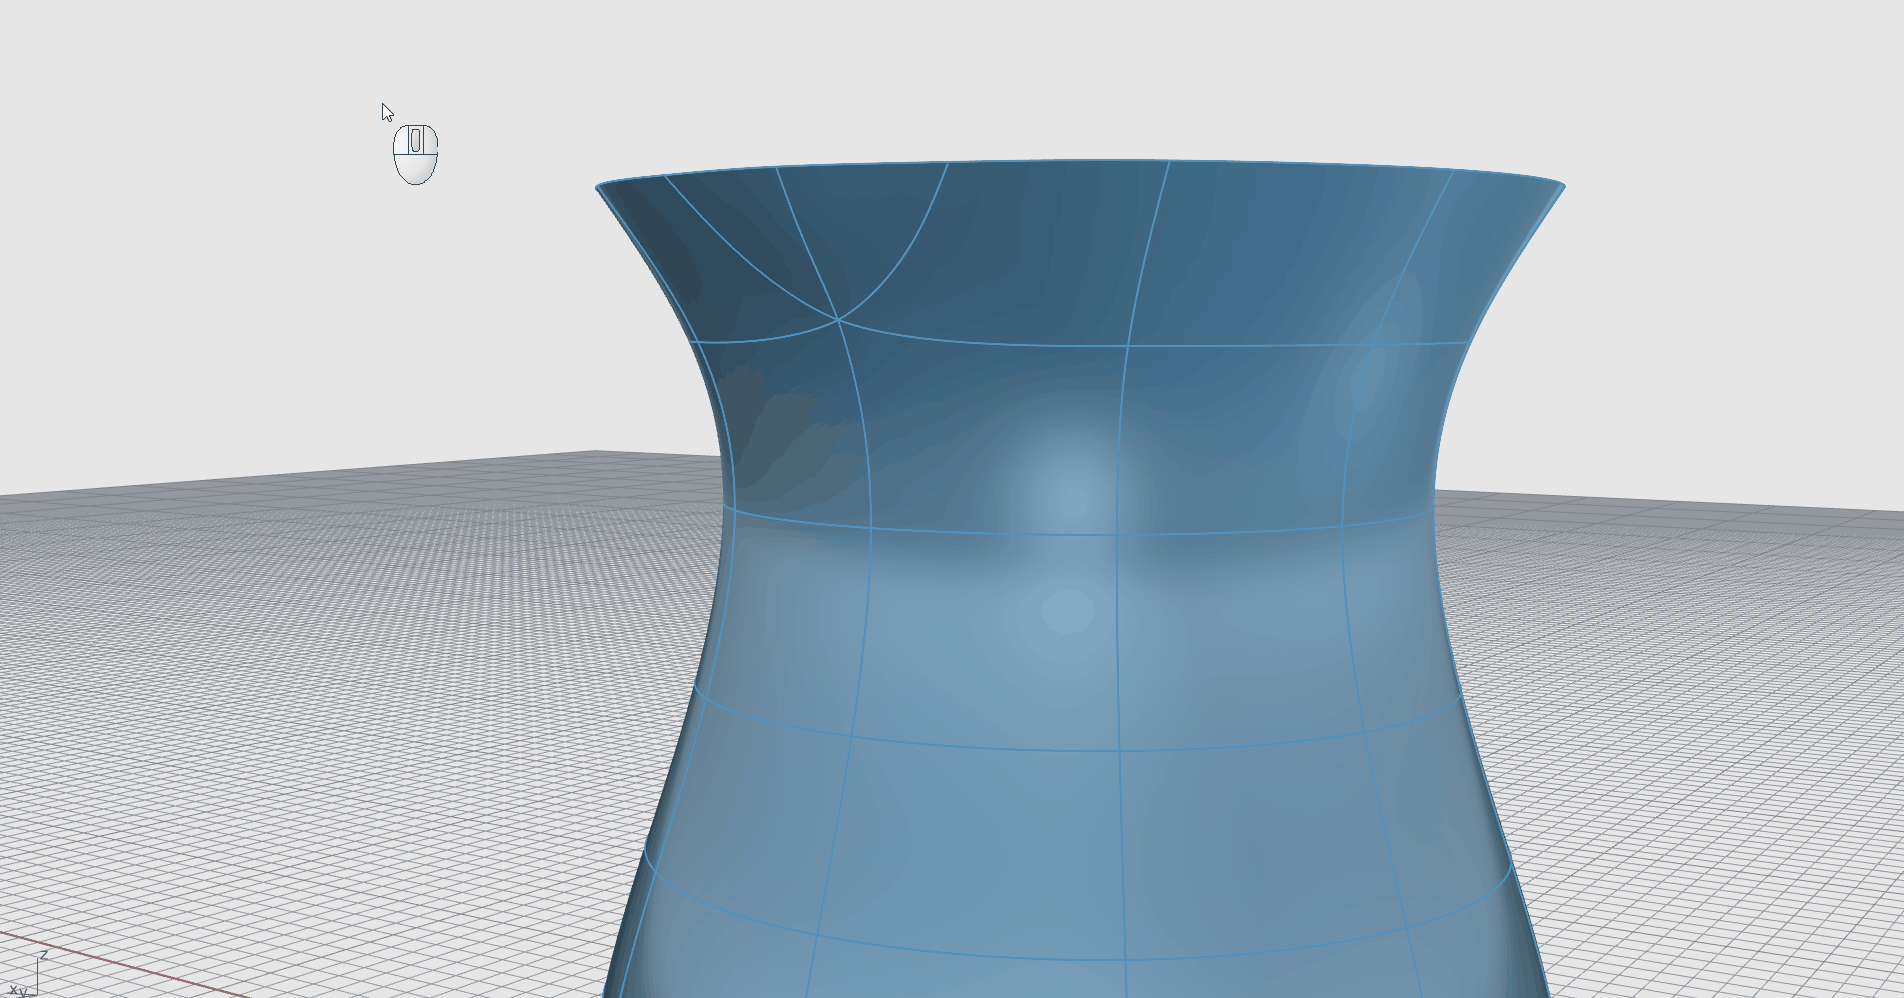This screenshot has height=998, width=1904.
Task: Click the grid floor right of the vase
Action: point(1700,700)
